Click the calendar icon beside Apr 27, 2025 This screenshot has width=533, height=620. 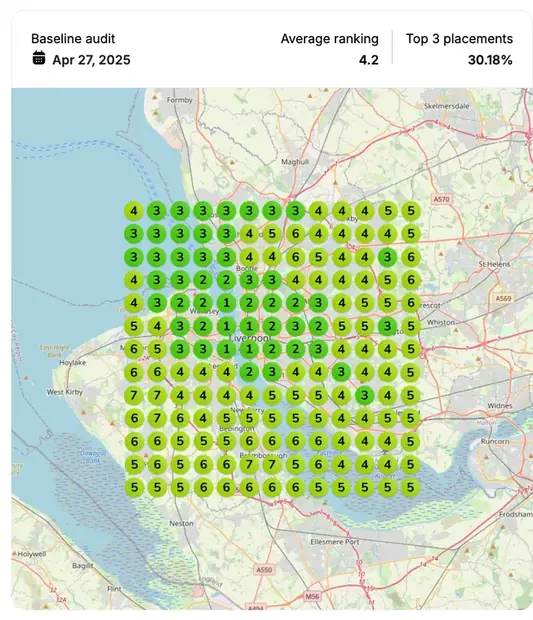tap(39, 58)
